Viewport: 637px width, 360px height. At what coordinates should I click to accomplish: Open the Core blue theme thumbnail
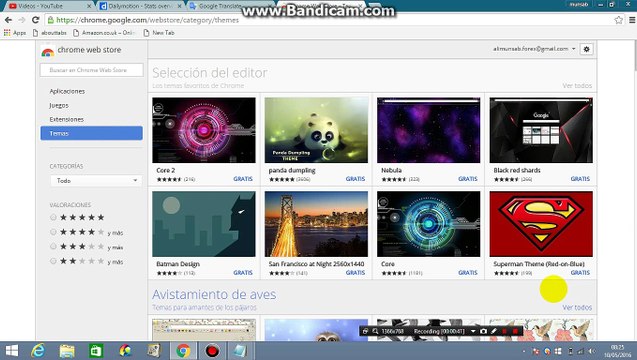pos(429,224)
